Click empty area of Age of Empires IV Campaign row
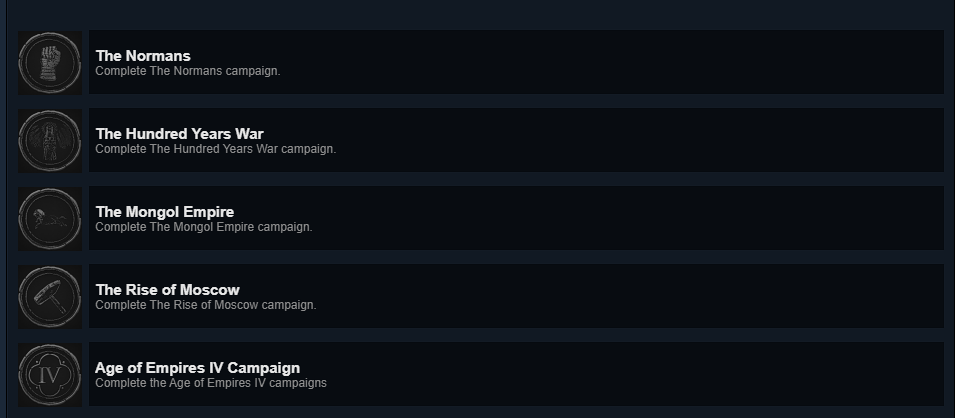 [609, 374]
